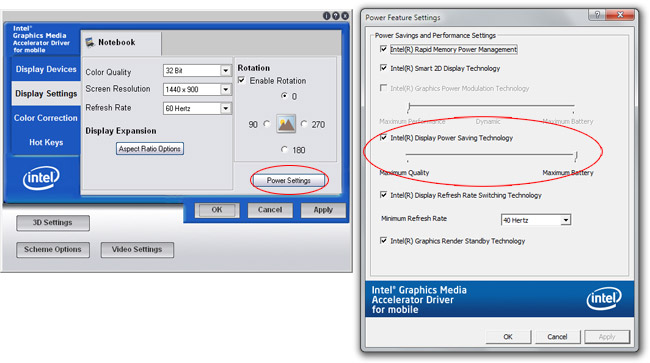Click Cancel in Power Feature Settings dialog
Viewport: 650px width, 363px height.
tap(557, 336)
